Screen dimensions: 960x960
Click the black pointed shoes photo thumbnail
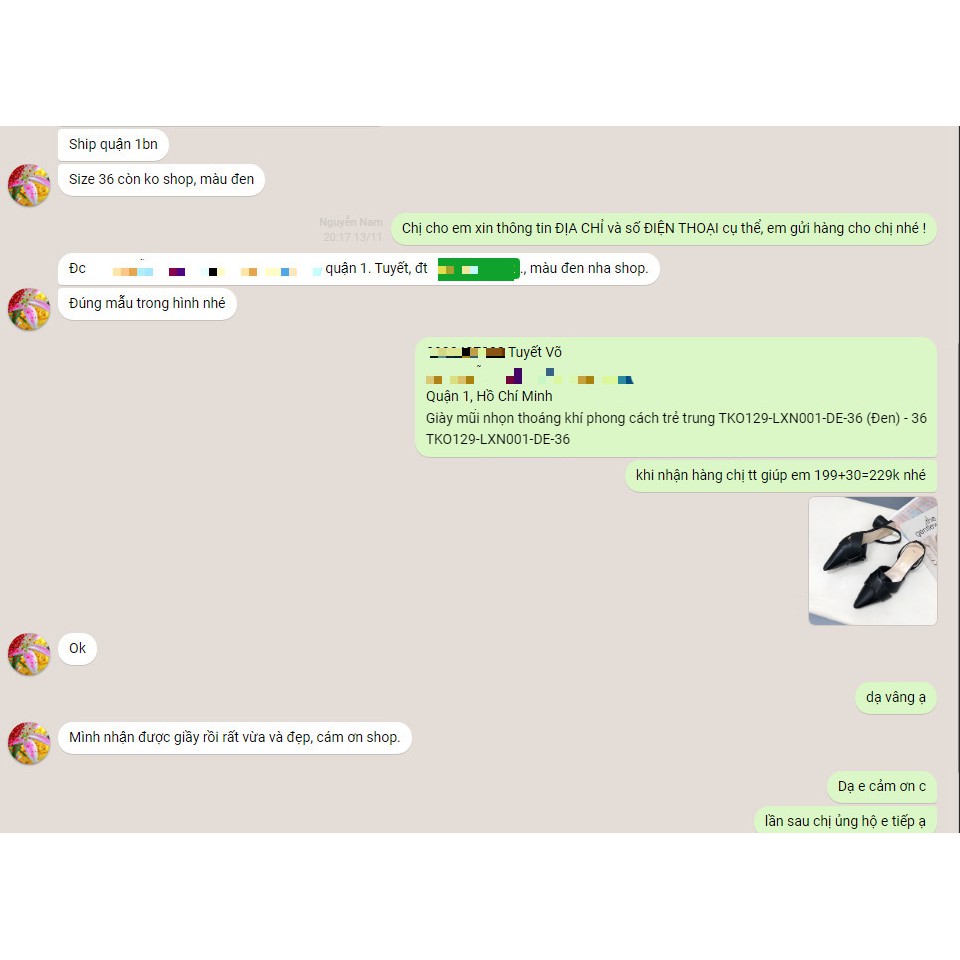pos(872,561)
